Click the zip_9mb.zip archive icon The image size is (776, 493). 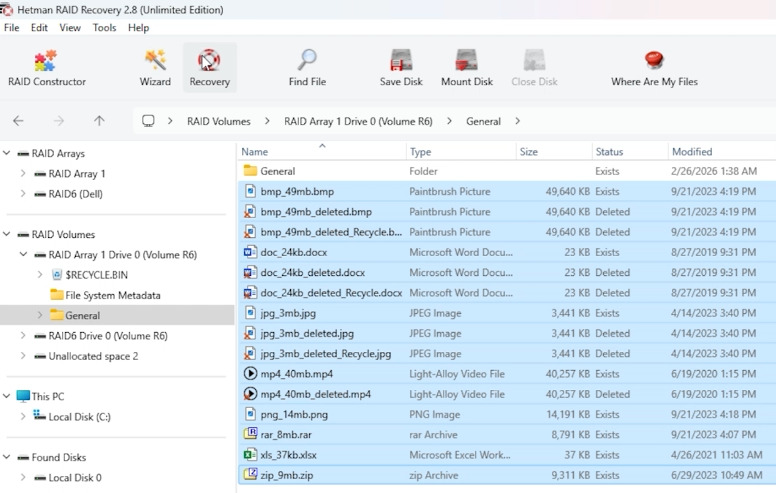pos(250,475)
